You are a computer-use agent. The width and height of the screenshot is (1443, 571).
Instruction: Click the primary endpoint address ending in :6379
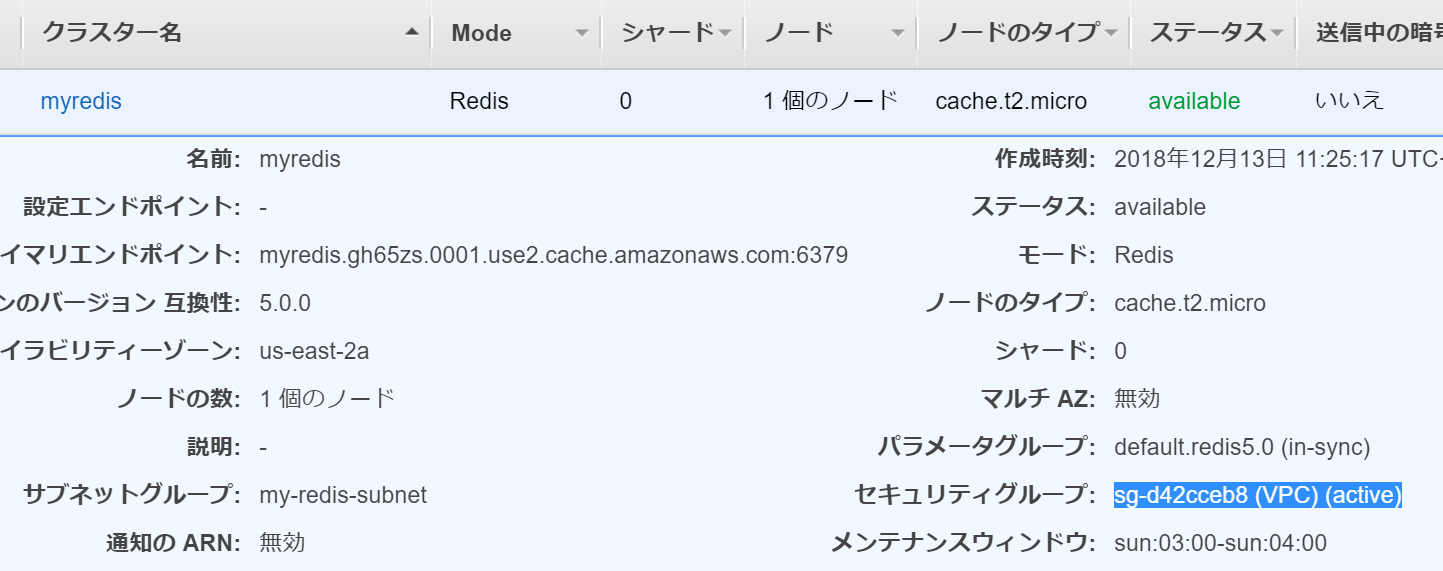[553, 255]
